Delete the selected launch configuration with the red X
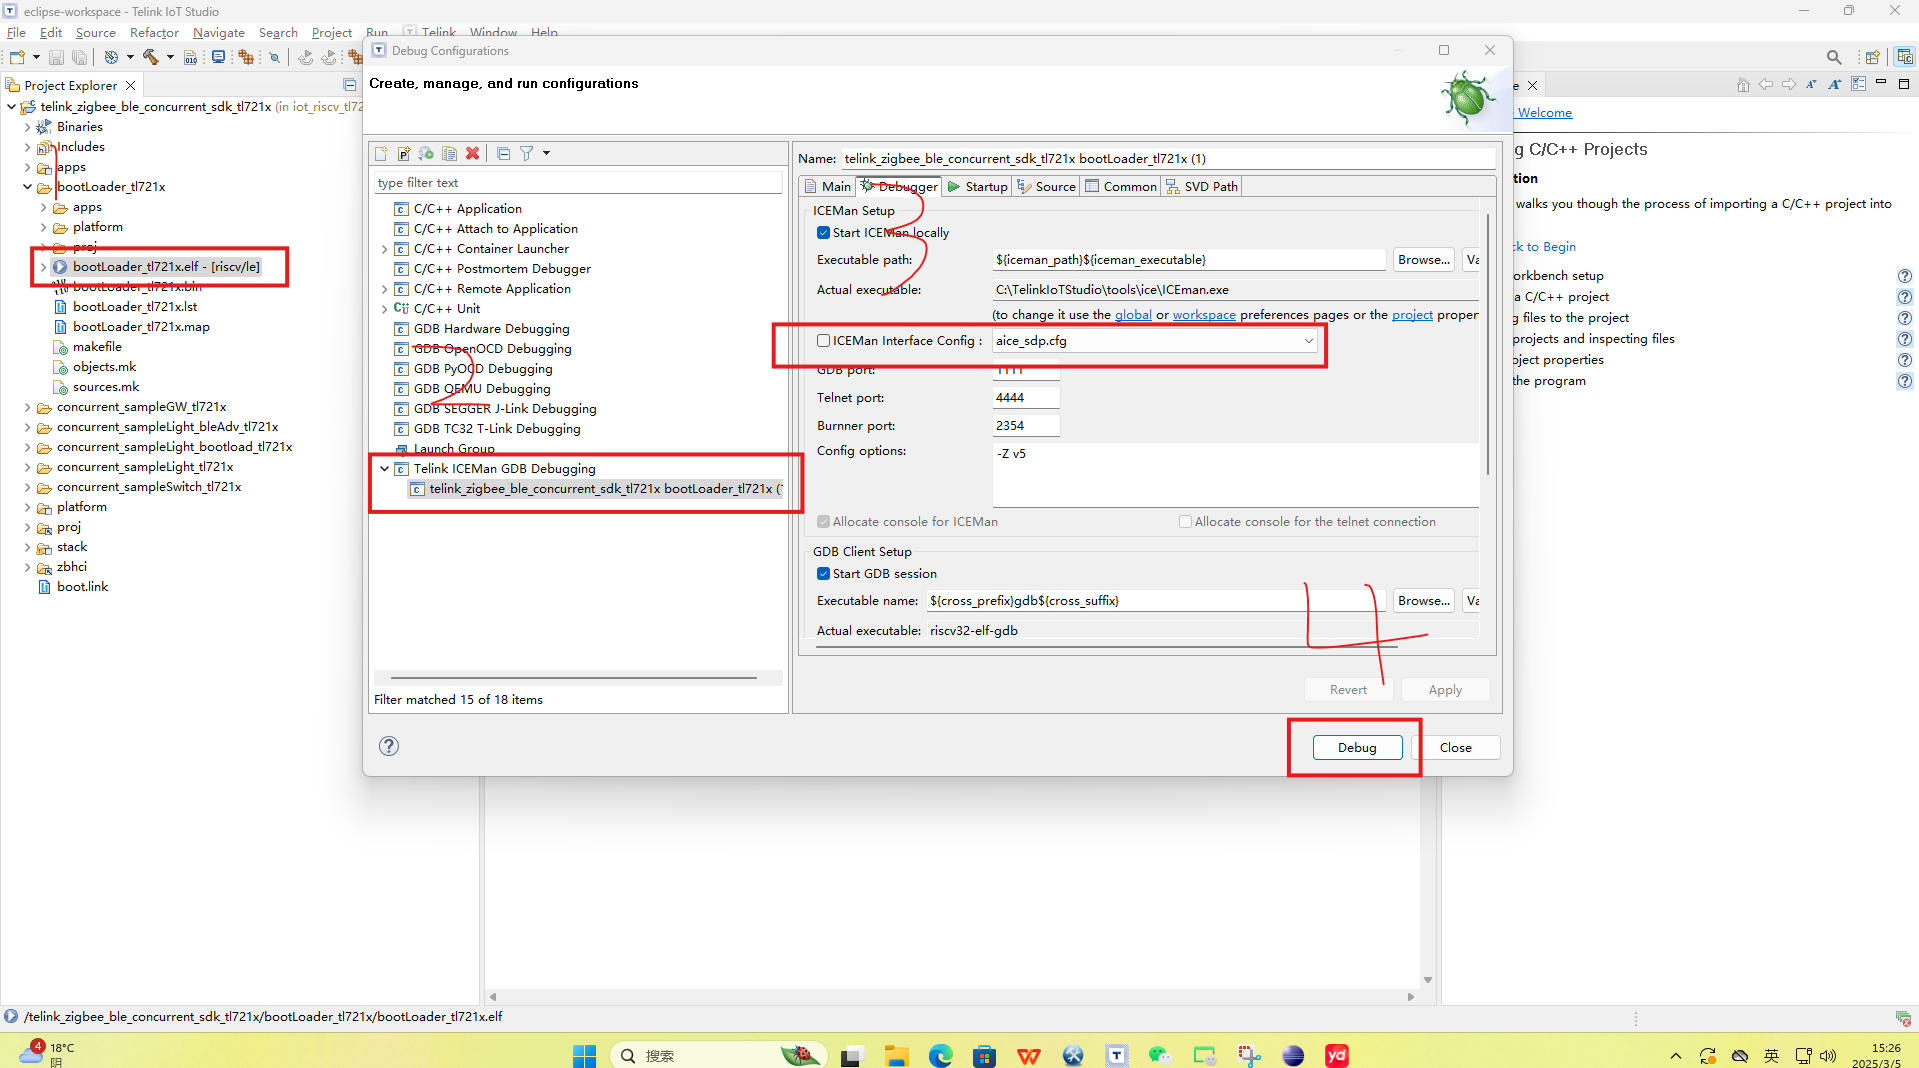Screen dimensions: 1919x1068 tap(473, 153)
